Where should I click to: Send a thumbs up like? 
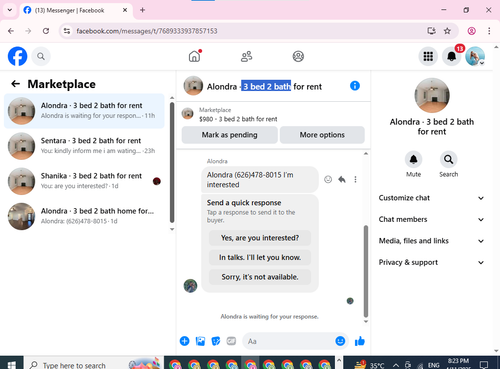[x=360, y=341]
